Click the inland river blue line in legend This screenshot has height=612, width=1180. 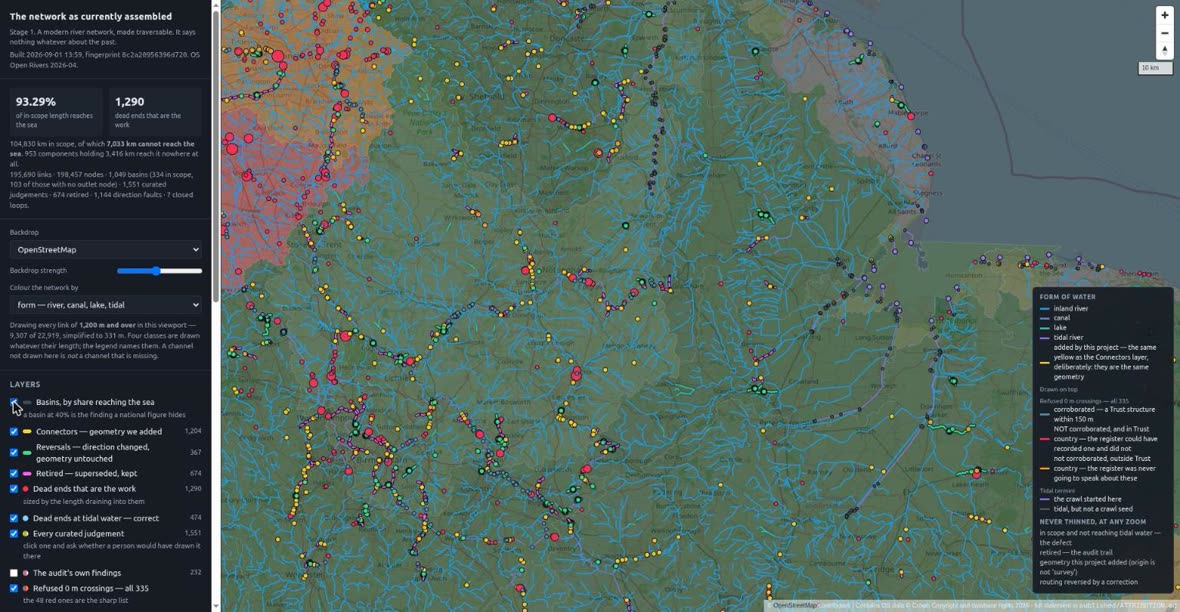point(1045,309)
